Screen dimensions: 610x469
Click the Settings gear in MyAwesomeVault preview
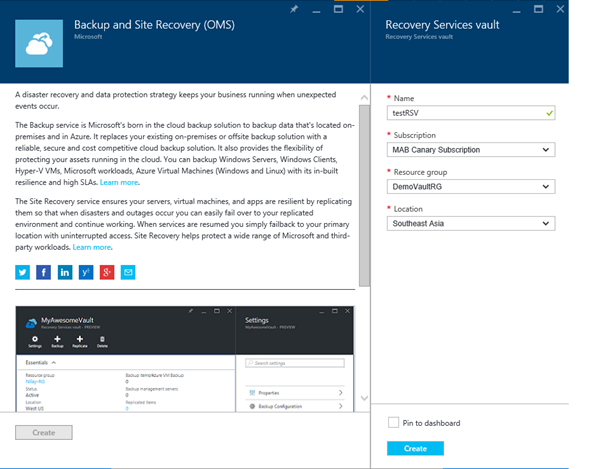pyautogui.click(x=35, y=341)
